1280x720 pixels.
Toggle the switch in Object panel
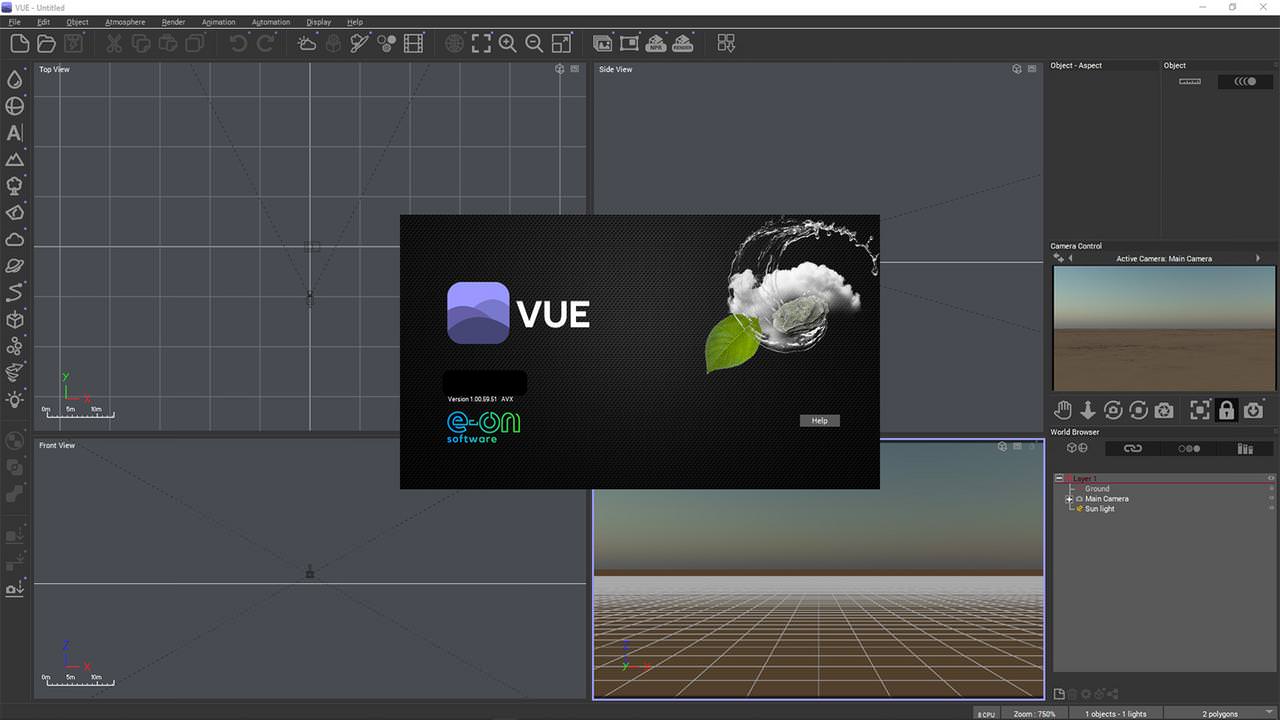tap(1245, 82)
